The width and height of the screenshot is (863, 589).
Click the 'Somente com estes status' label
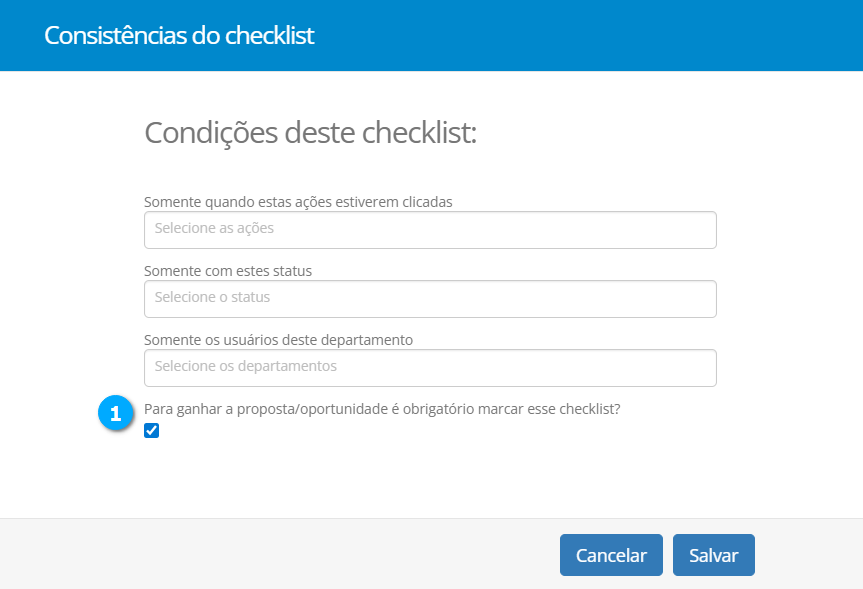point(228,270)
